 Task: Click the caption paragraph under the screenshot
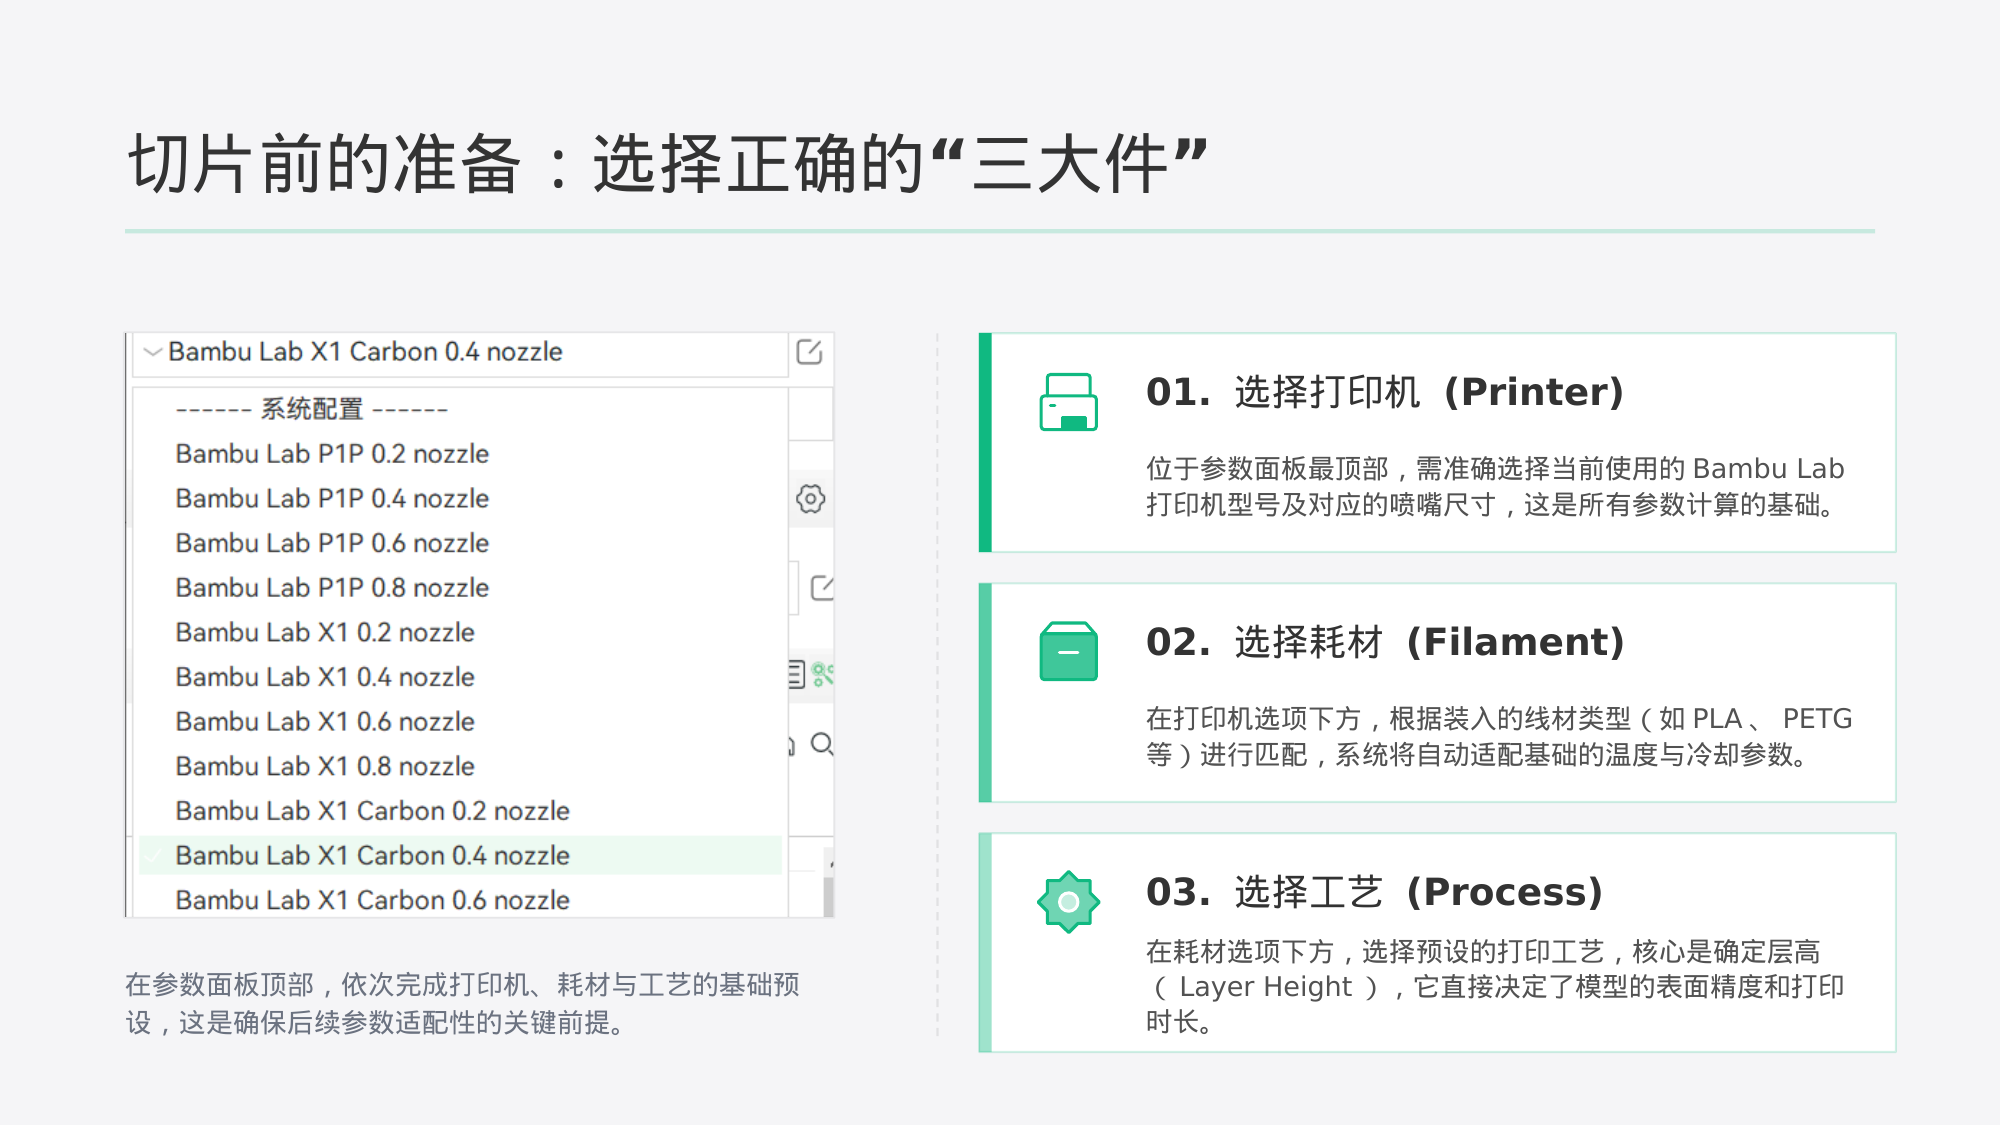tap(462, 1004)
